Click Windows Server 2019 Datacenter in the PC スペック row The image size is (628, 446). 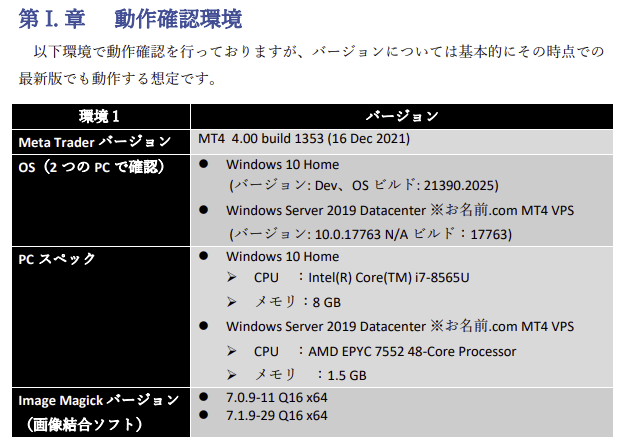[x=326, y=327]
